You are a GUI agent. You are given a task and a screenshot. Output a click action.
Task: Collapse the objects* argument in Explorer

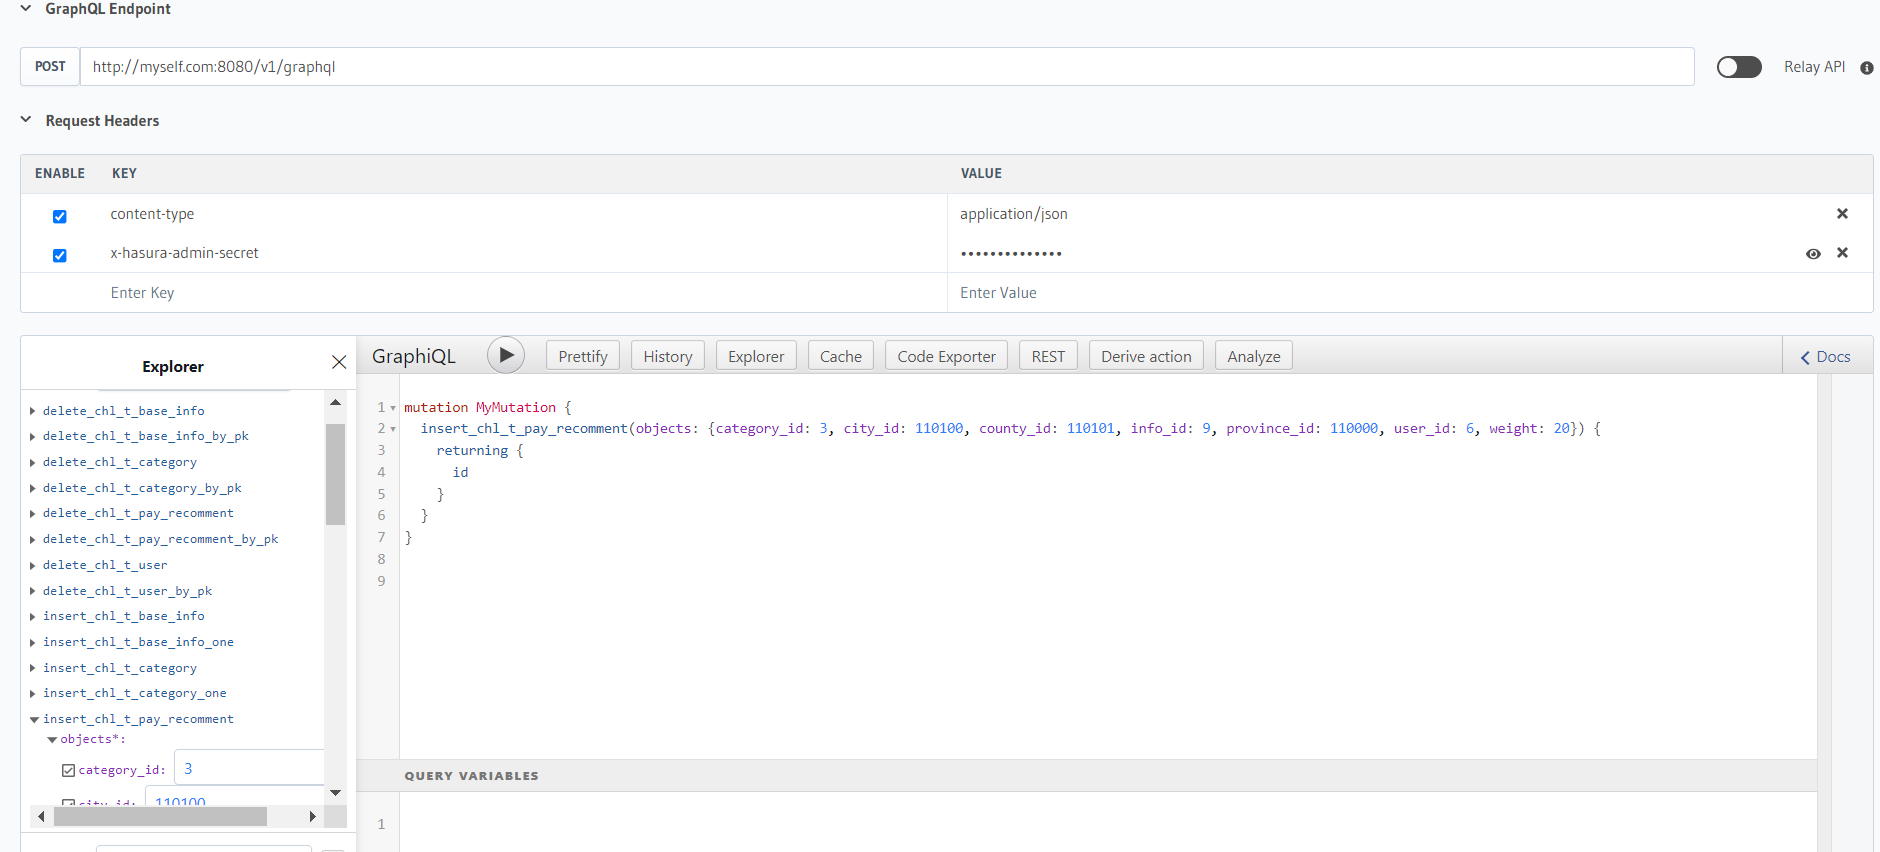coord(52,740)
